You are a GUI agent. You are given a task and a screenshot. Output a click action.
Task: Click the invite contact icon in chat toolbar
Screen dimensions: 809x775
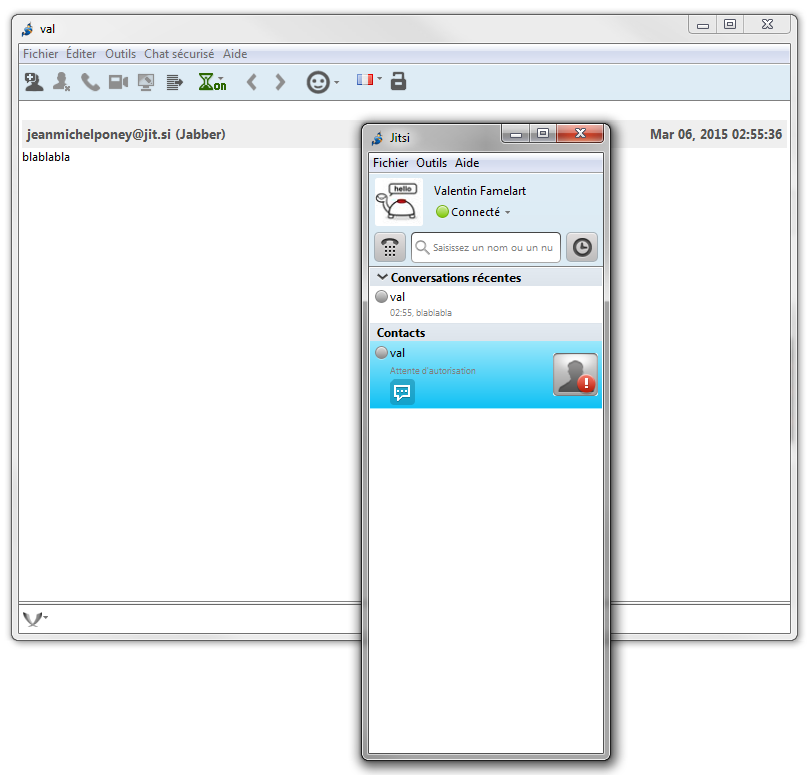tap(34, 82)
